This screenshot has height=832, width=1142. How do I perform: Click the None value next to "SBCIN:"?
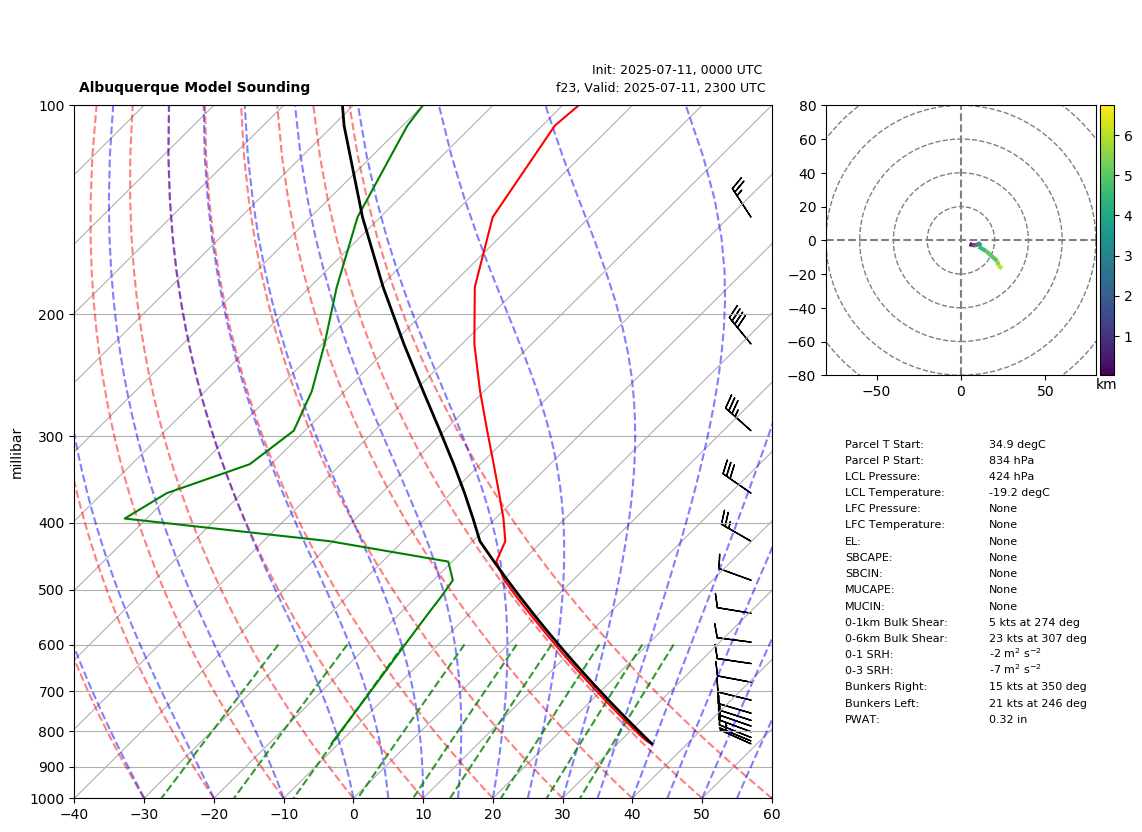1003,573
